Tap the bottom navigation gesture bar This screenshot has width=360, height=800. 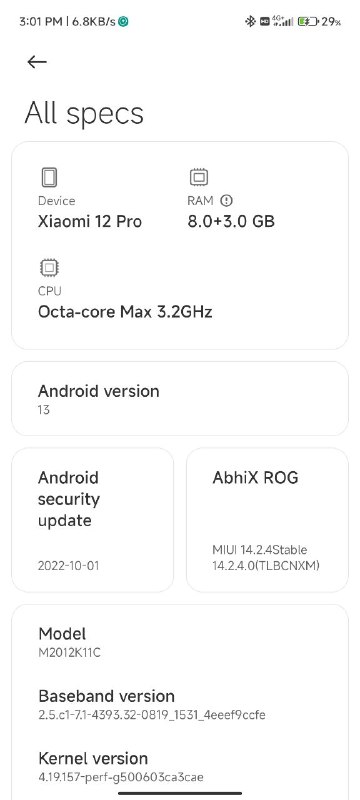click(180, 793)
